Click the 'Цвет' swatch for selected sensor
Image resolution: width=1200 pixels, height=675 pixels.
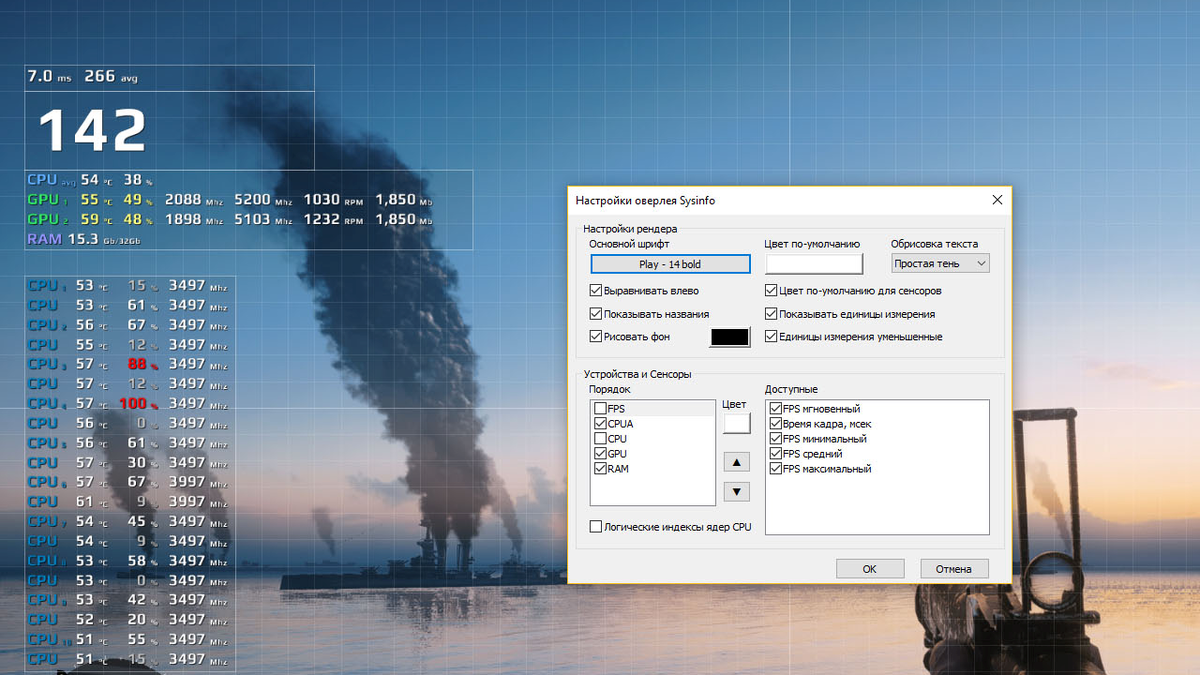(736, 423)
